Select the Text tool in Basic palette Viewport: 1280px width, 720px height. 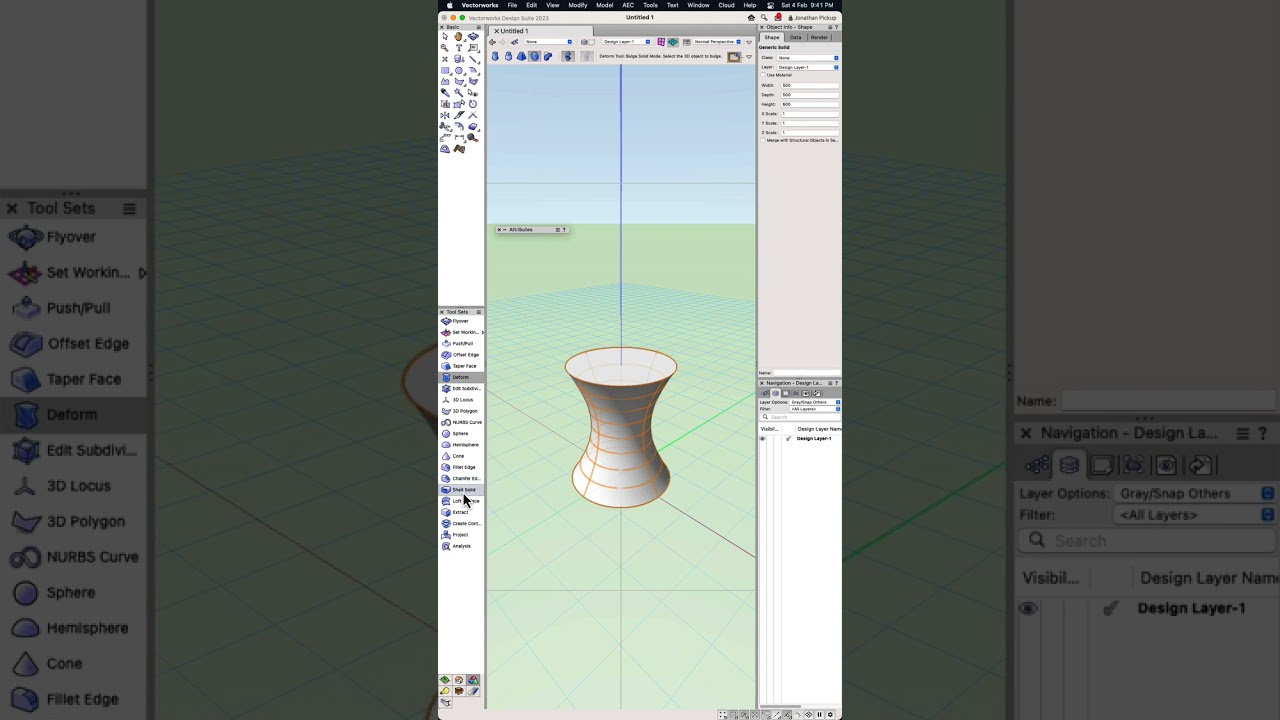tap(459, 48)
